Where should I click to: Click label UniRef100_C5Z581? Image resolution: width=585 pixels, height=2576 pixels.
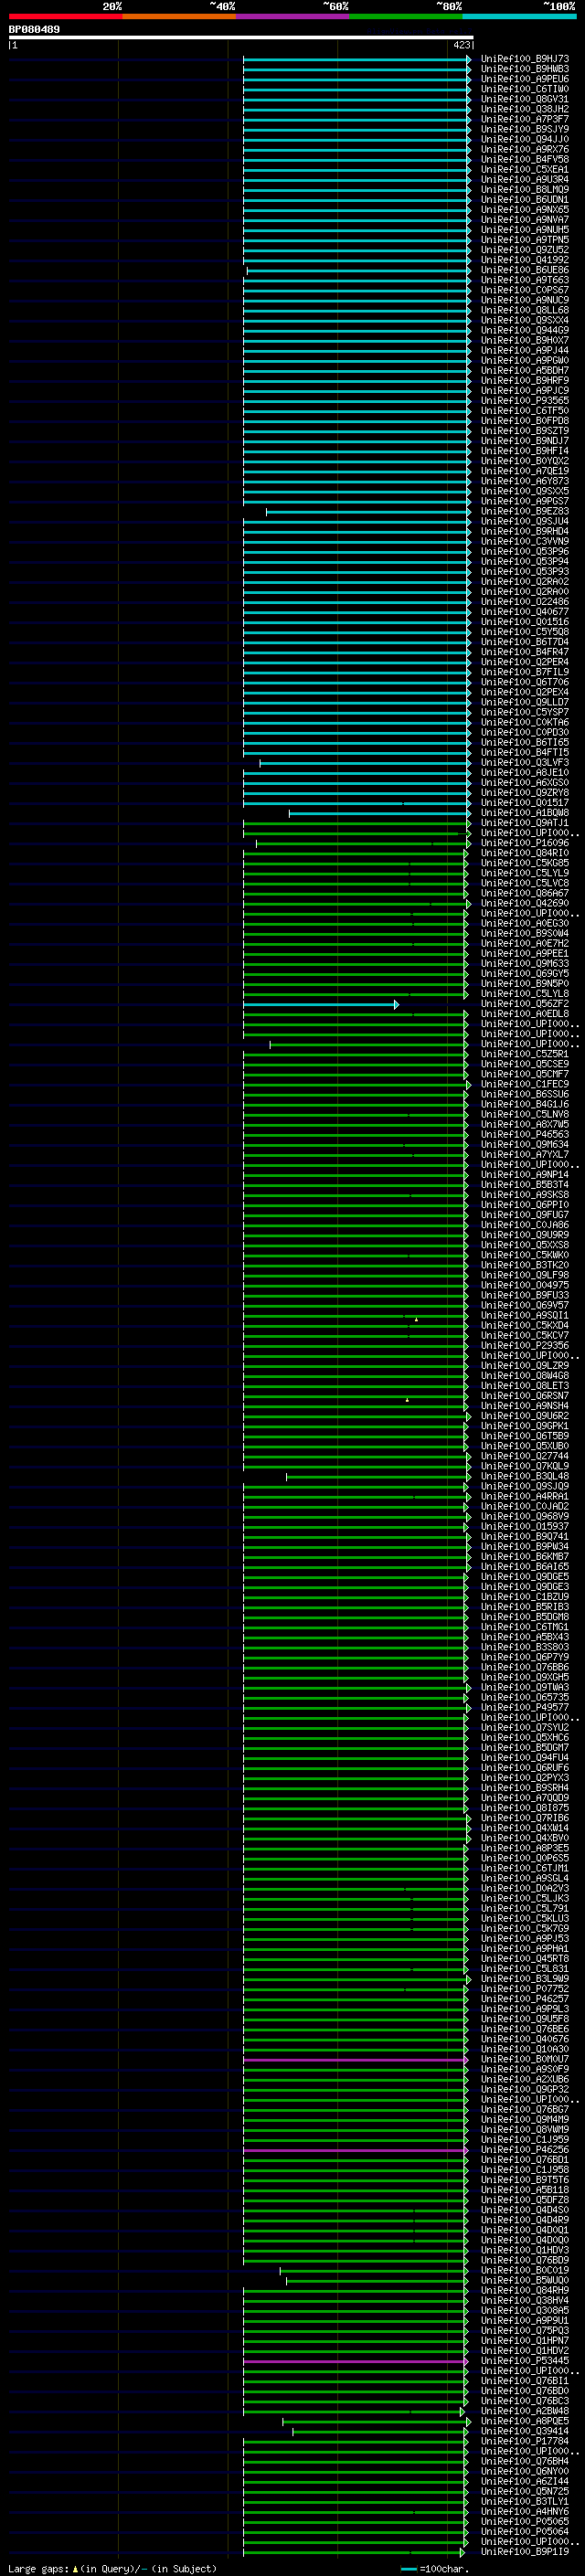524,1054
